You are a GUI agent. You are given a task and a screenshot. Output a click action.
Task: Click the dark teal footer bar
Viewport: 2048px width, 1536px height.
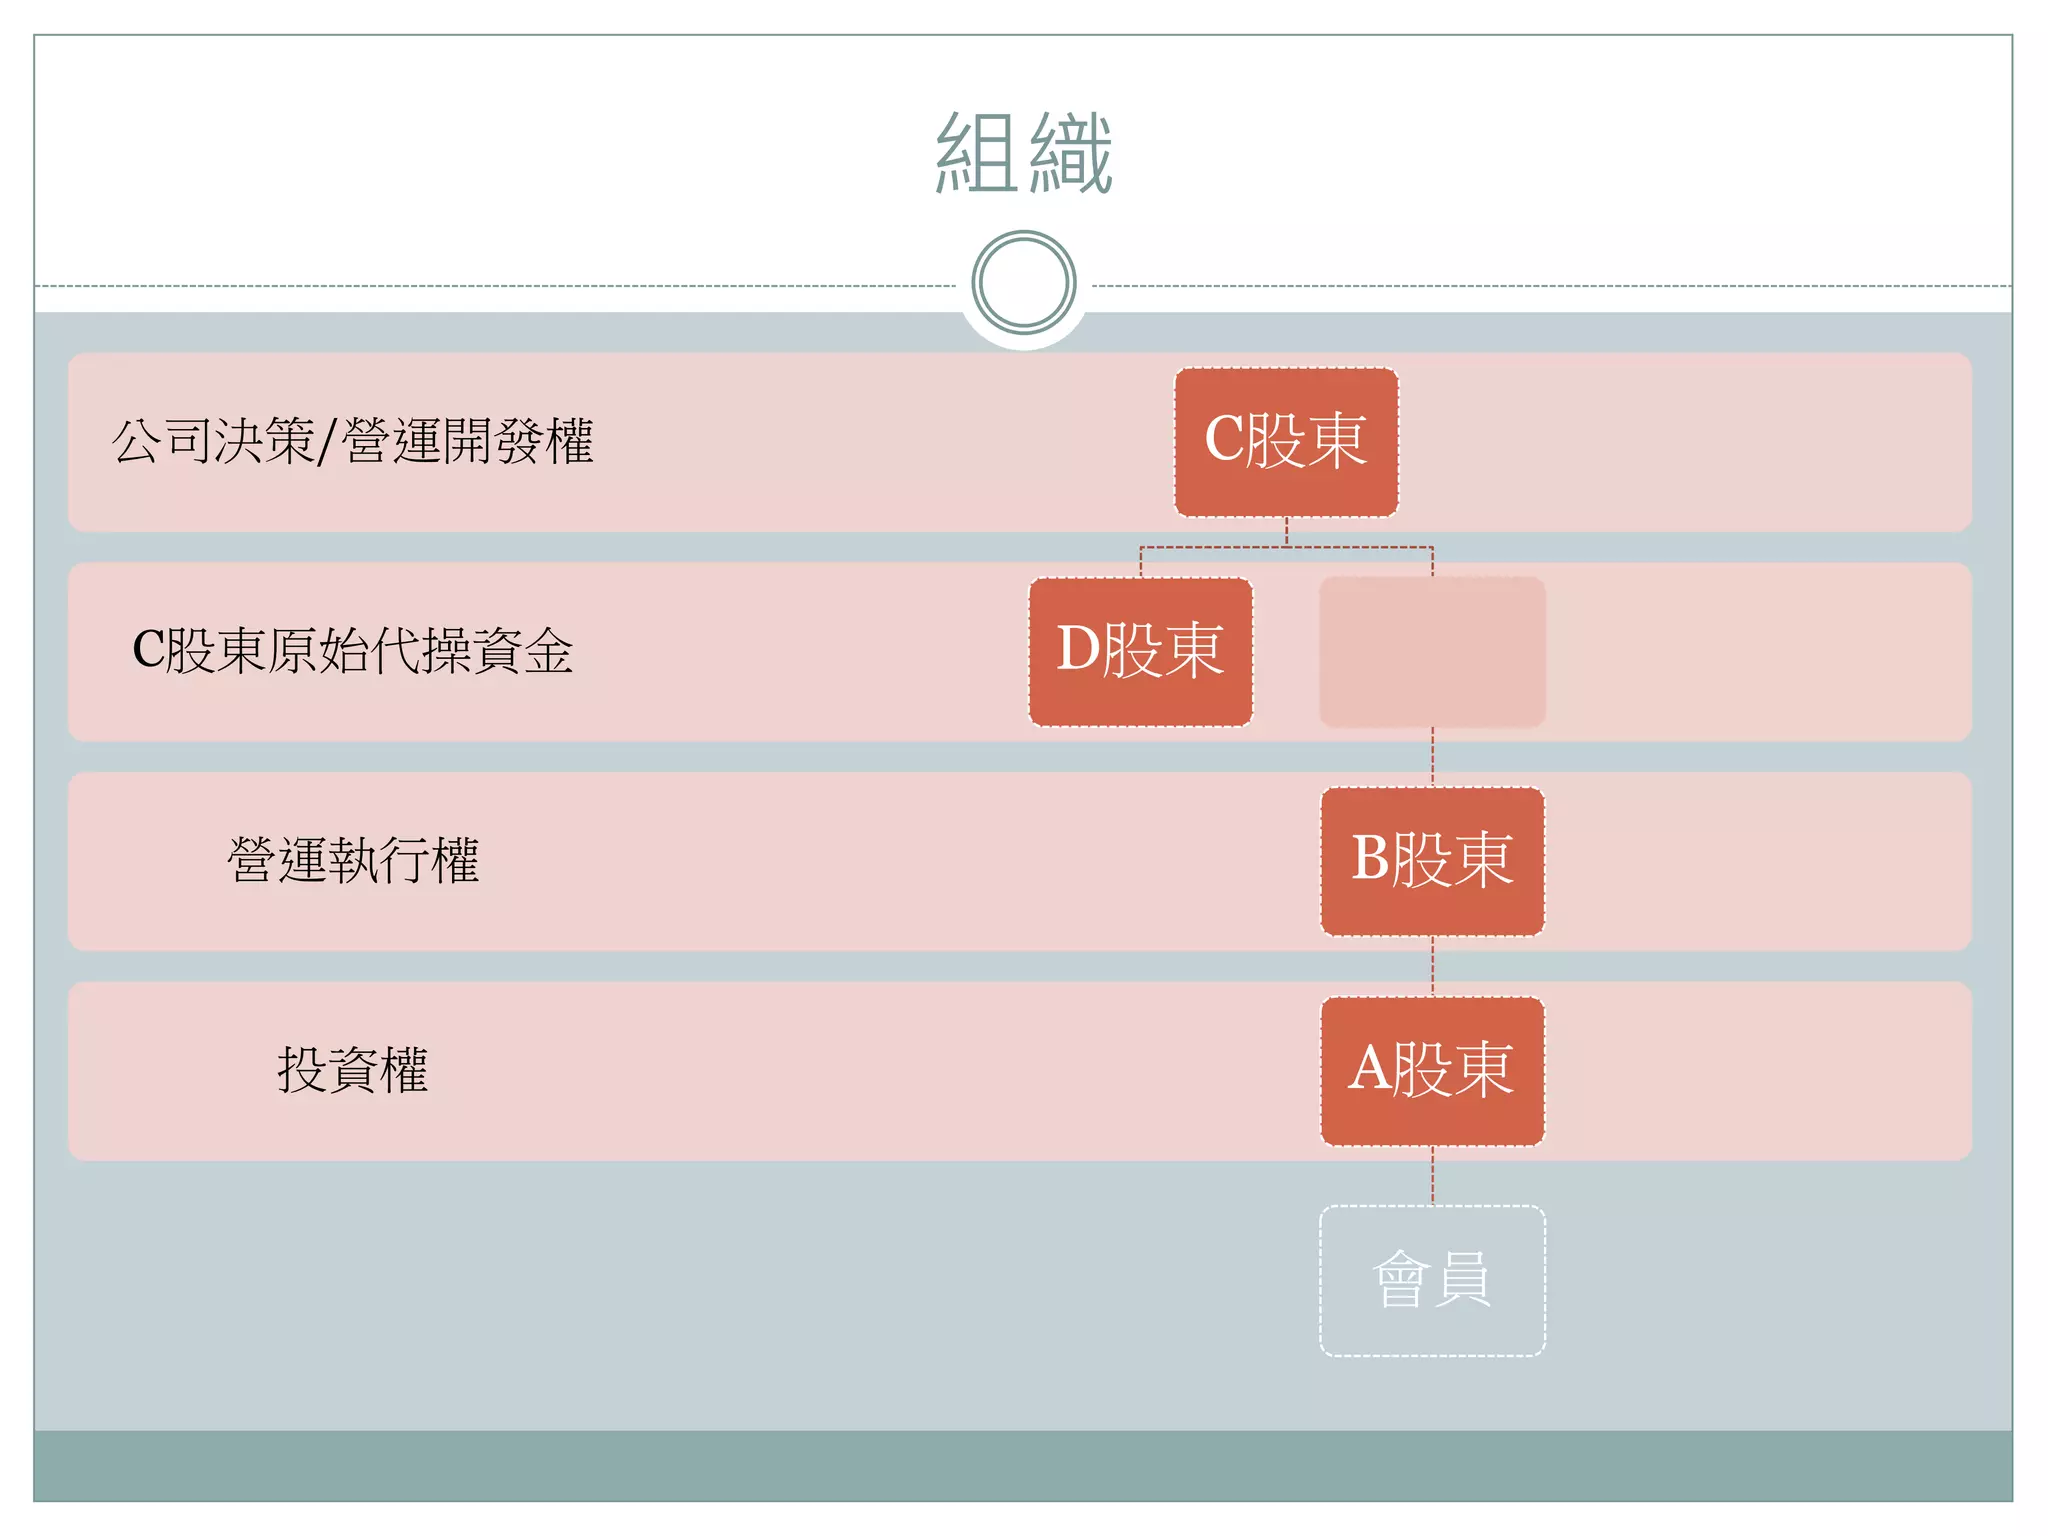(1023, 1465)
